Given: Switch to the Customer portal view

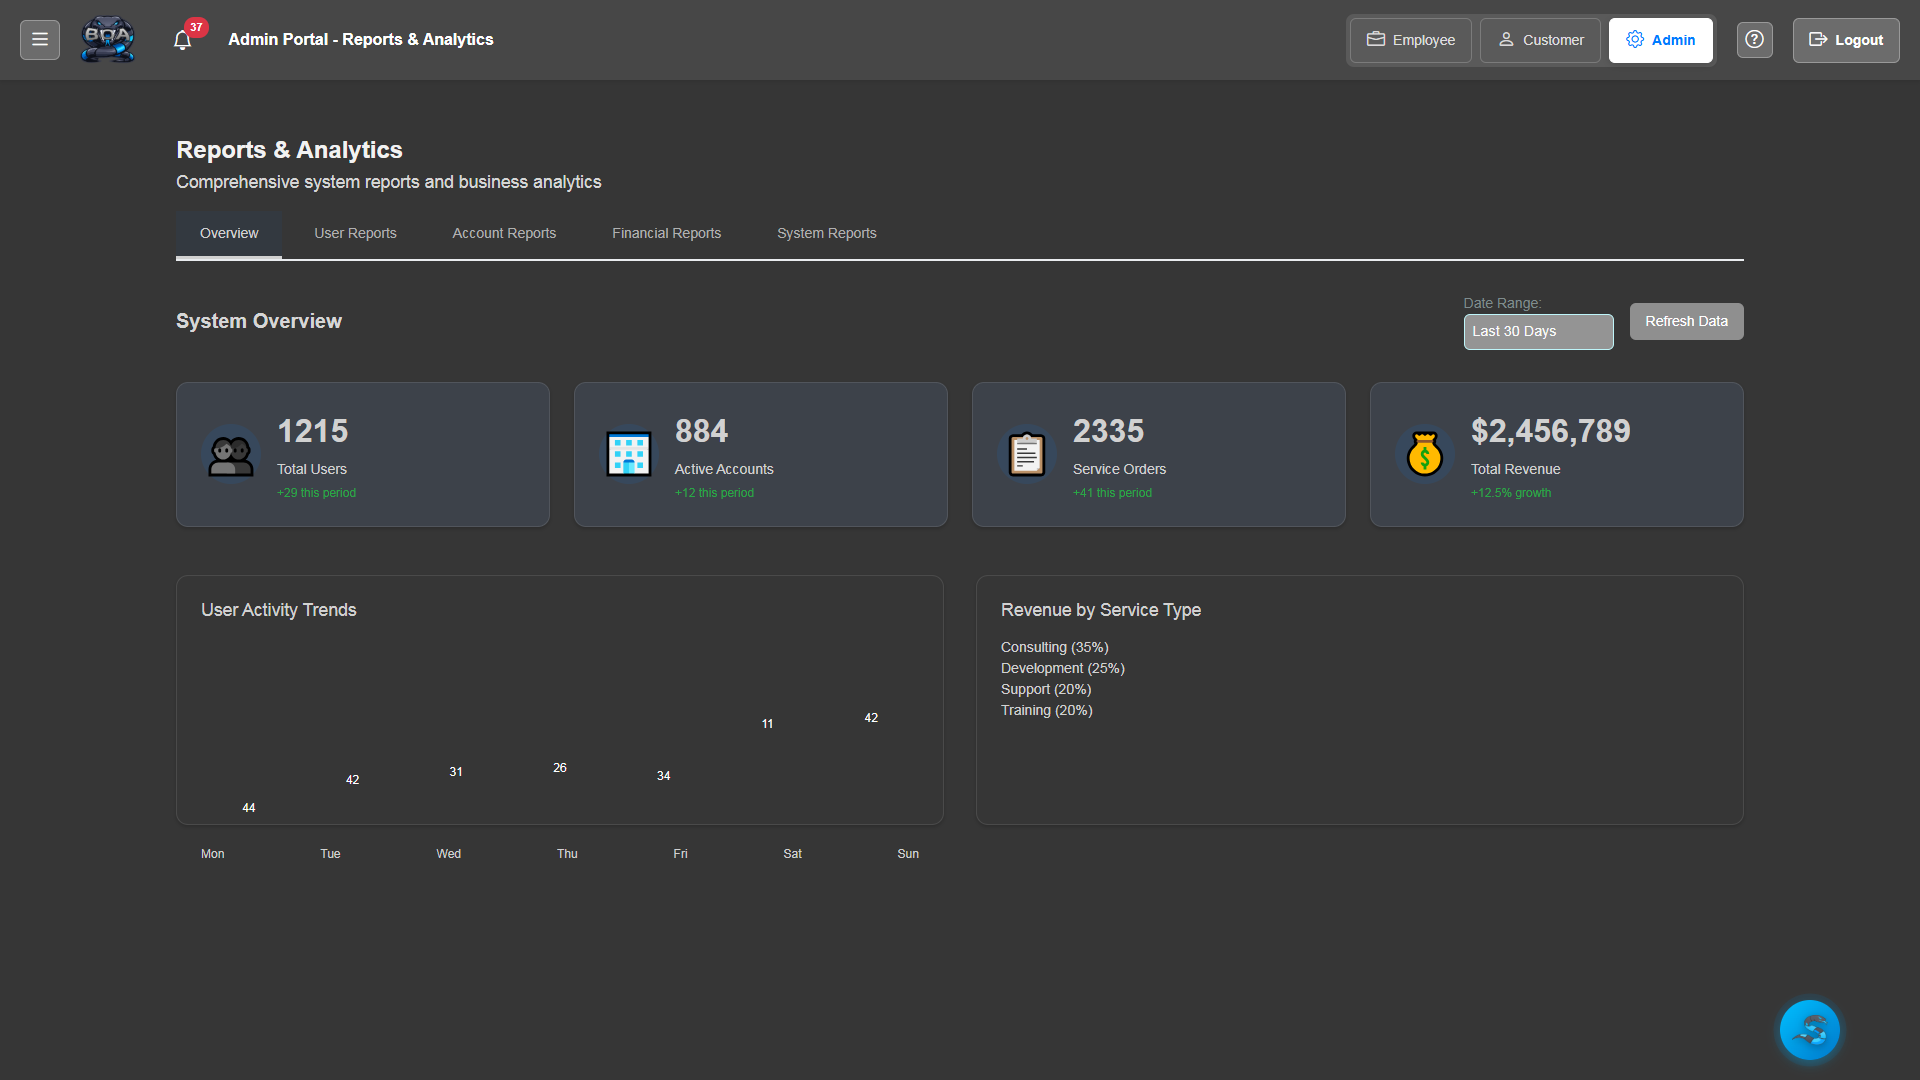Looking at the screenshot, I should (1539, 40).
